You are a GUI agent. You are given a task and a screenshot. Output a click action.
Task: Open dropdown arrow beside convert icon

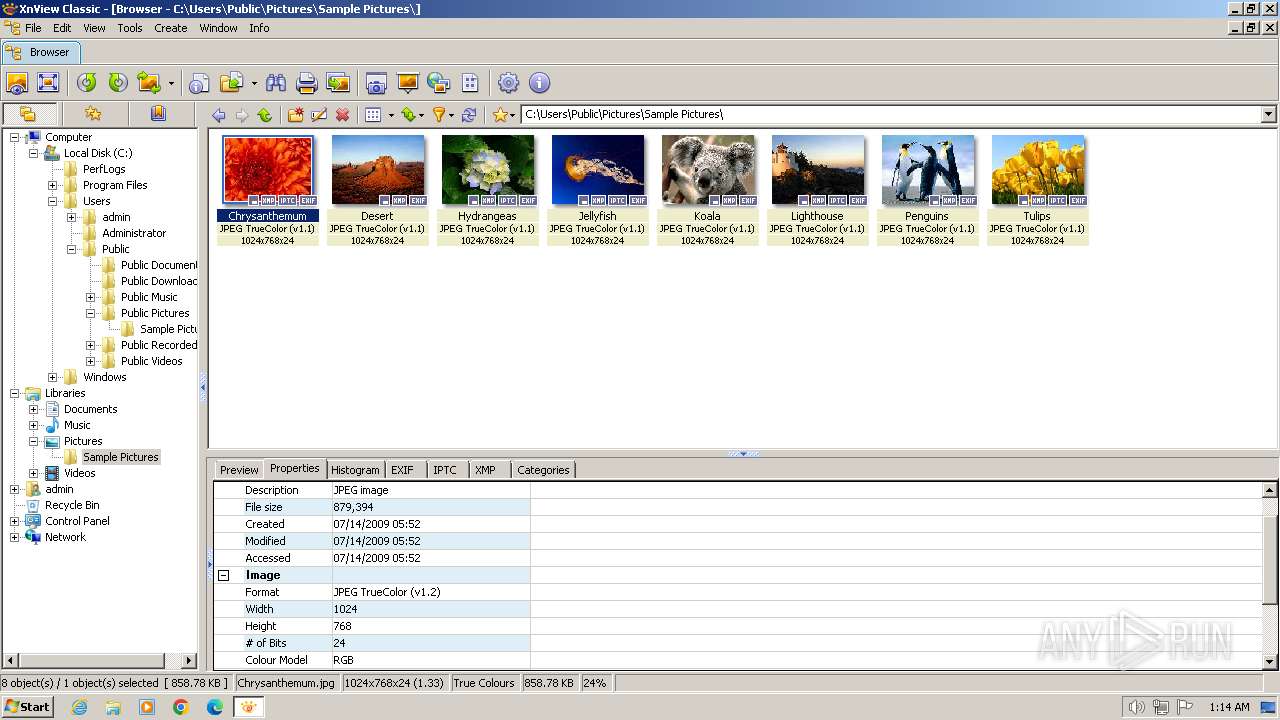(x=254, y=84)
